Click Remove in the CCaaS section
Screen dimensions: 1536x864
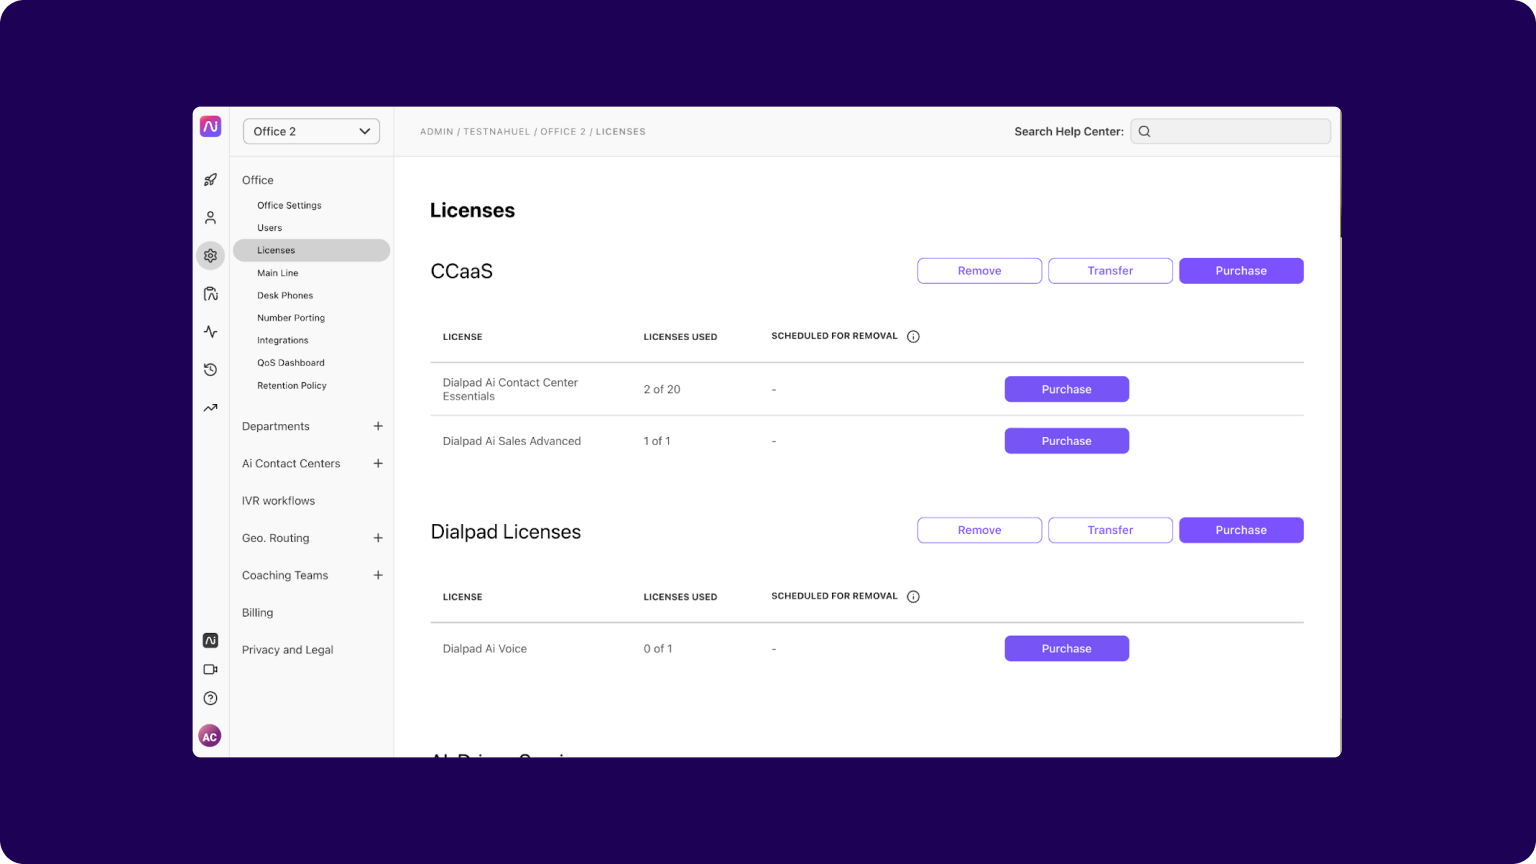pyautogui.click(x=979, y=271)
